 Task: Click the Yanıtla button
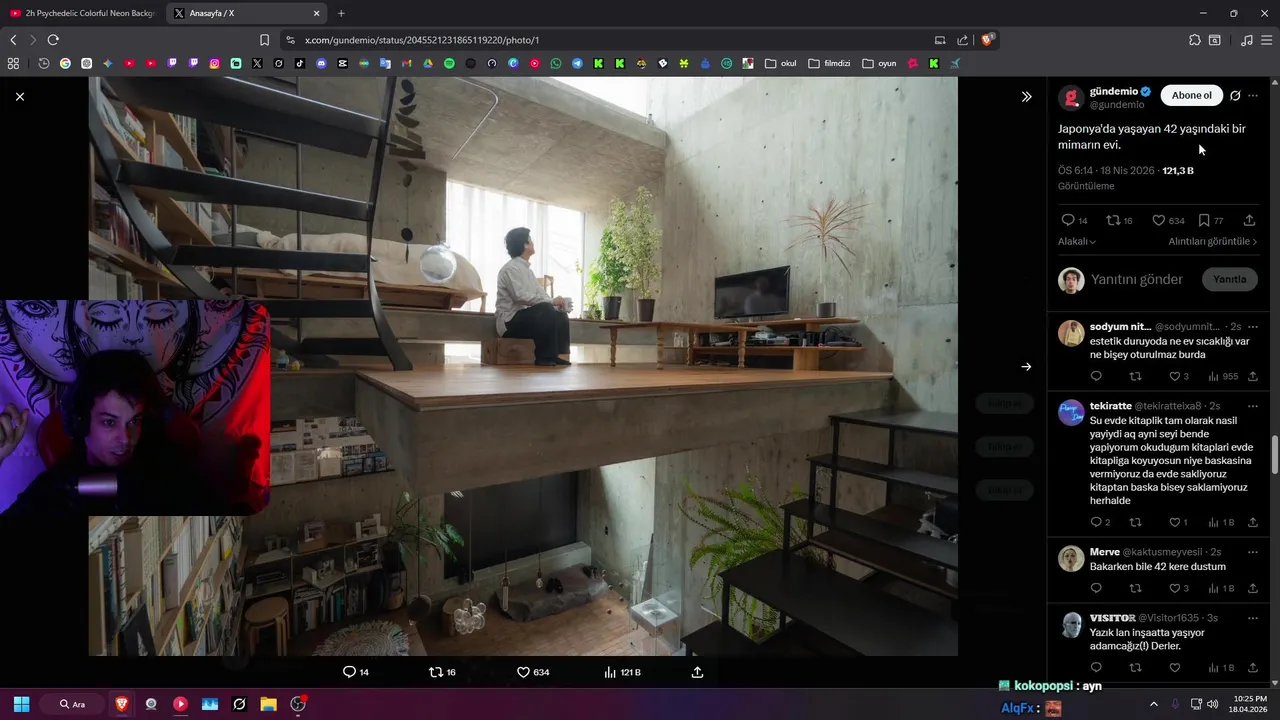tap(1230, 280)
